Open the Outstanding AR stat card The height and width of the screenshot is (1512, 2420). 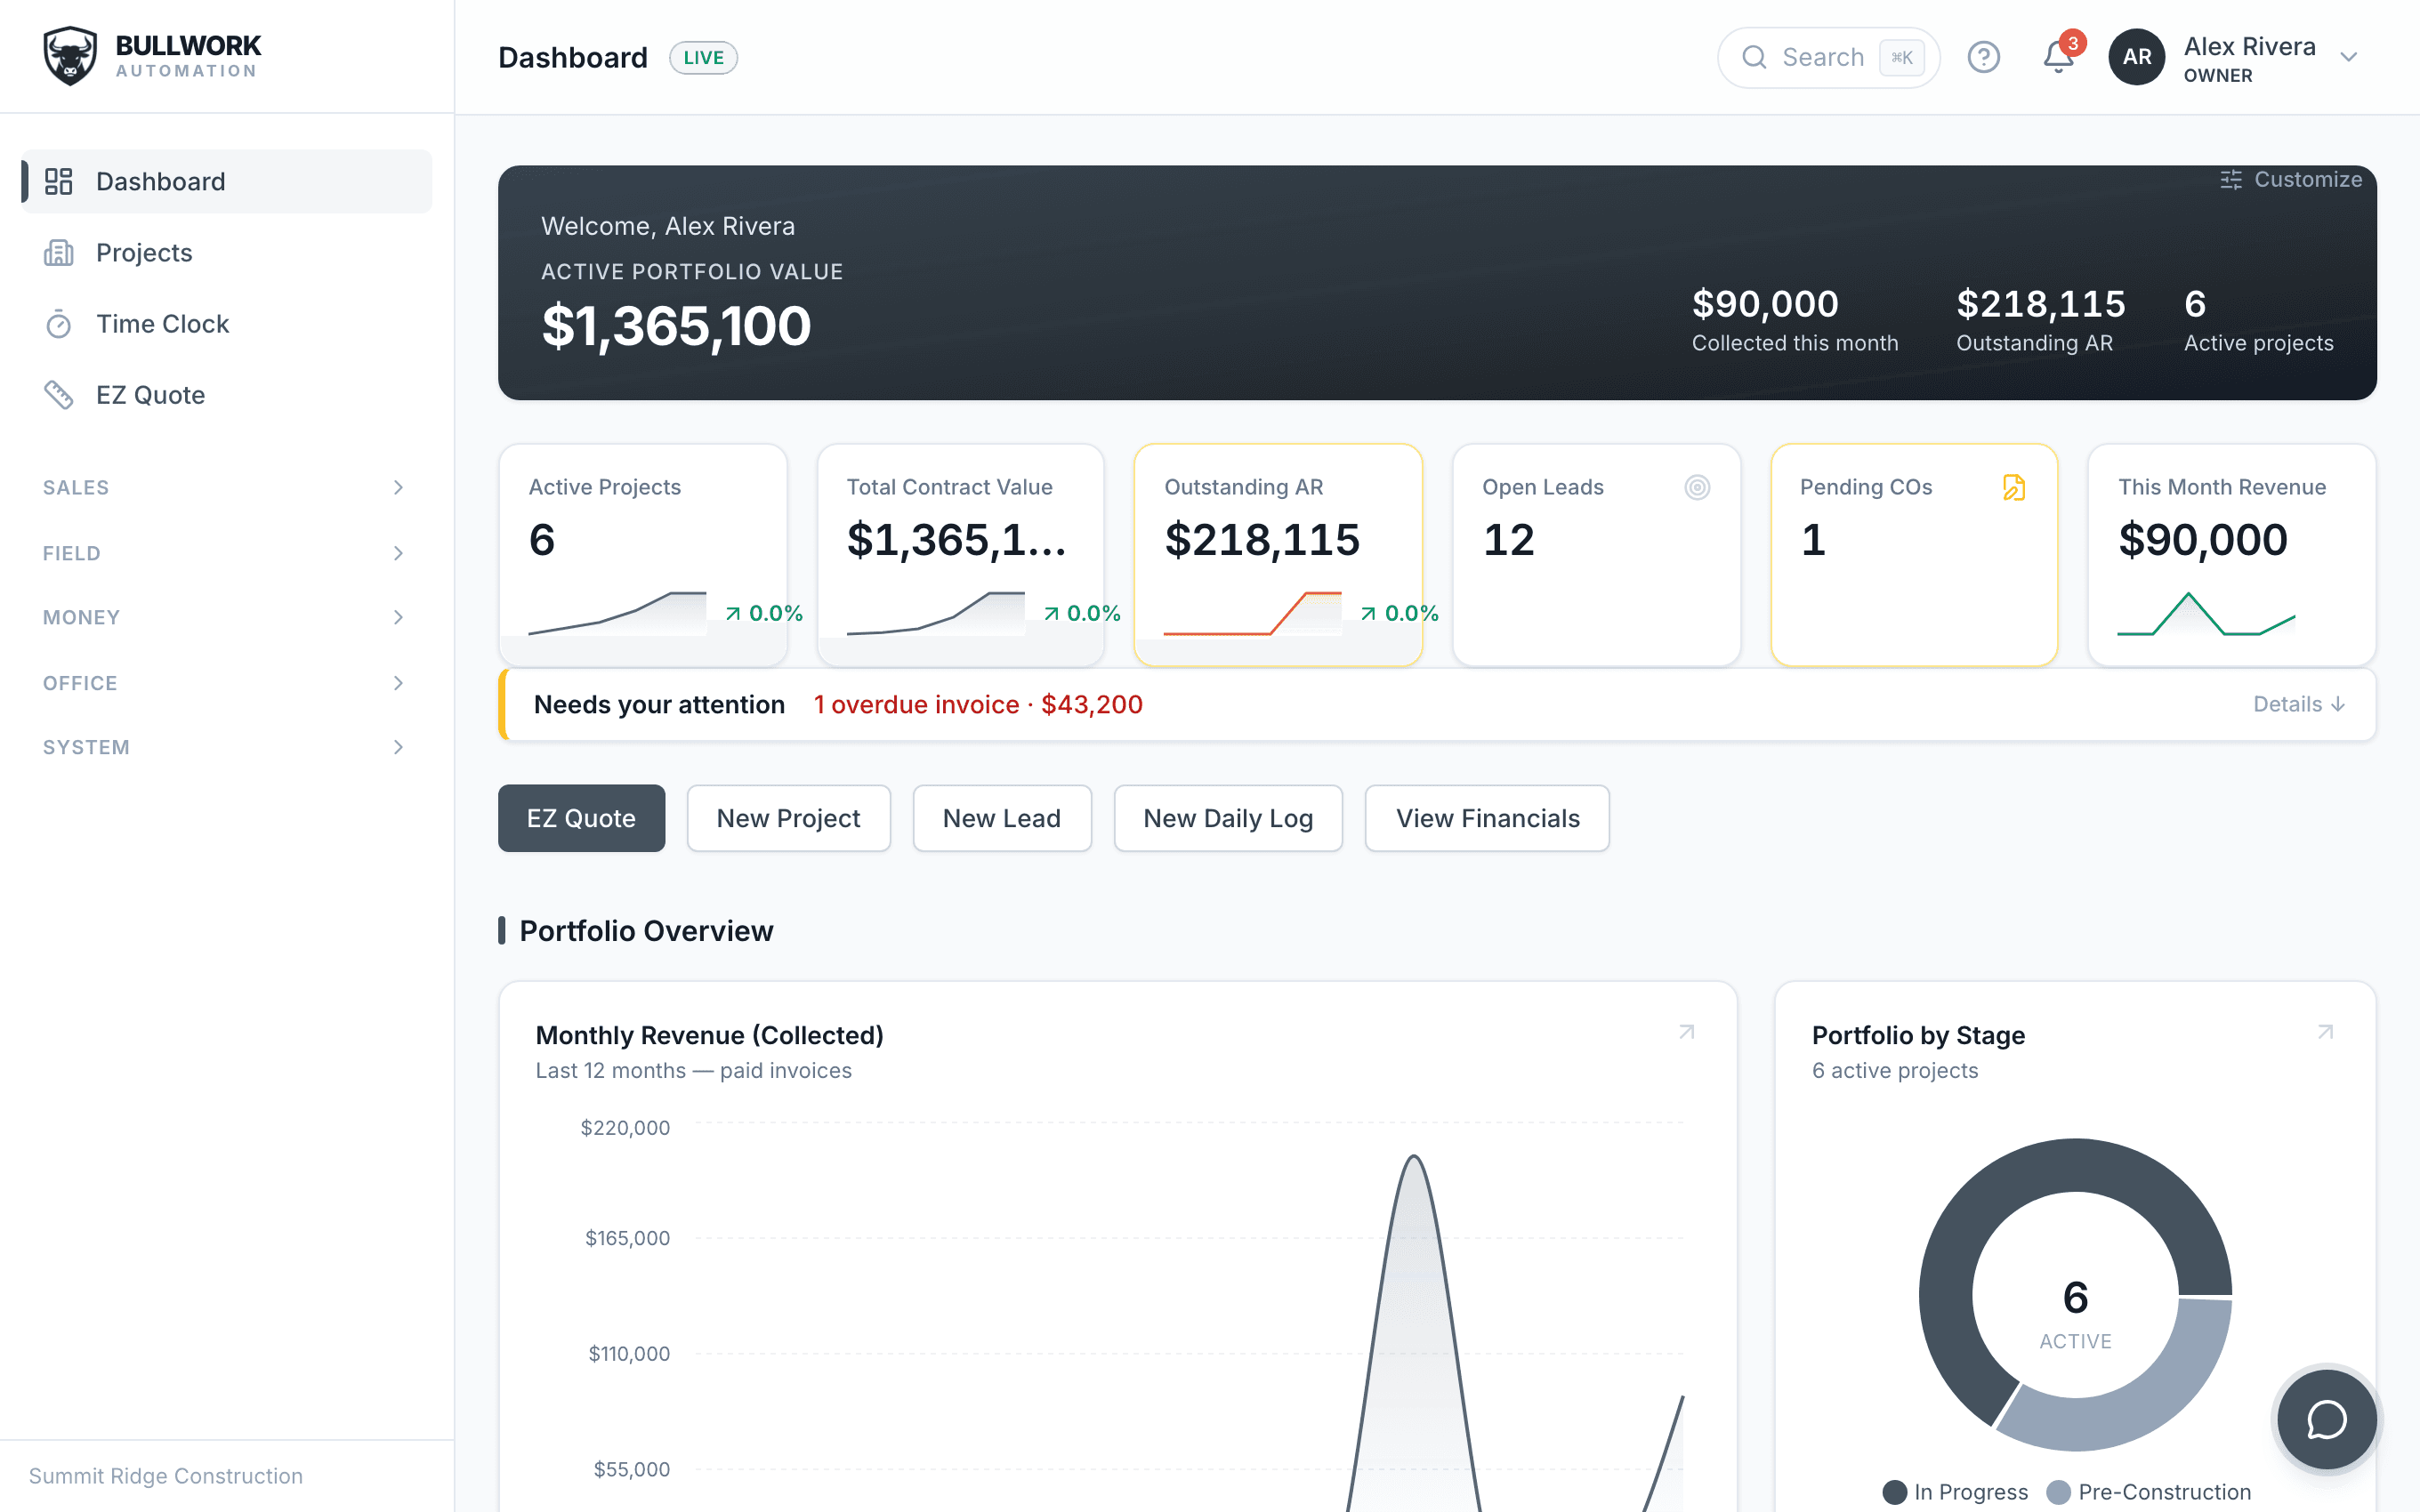1278,555
